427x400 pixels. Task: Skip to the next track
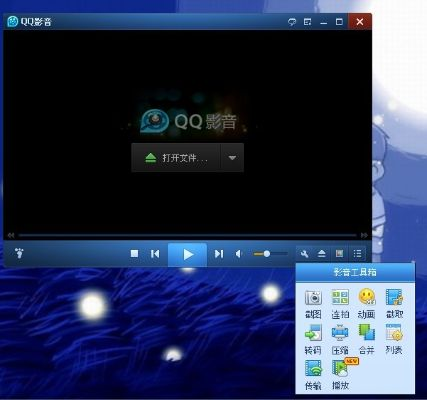pyautogui.click(x=219, y=254)
